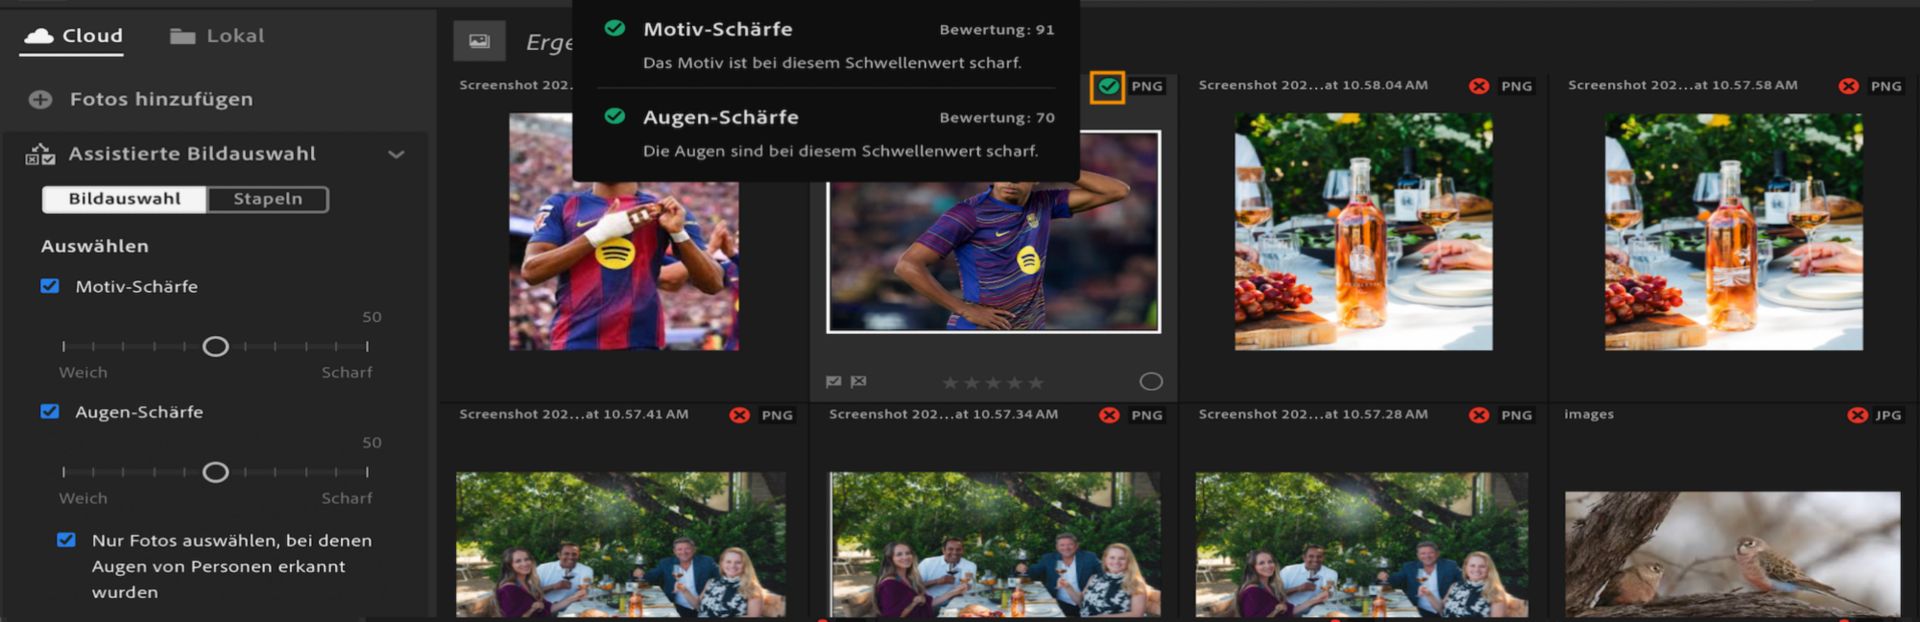Viewport: 1920px width, 622px height.
Task: Click the circle icon in selected photo cell
Action: (1151, 382)
